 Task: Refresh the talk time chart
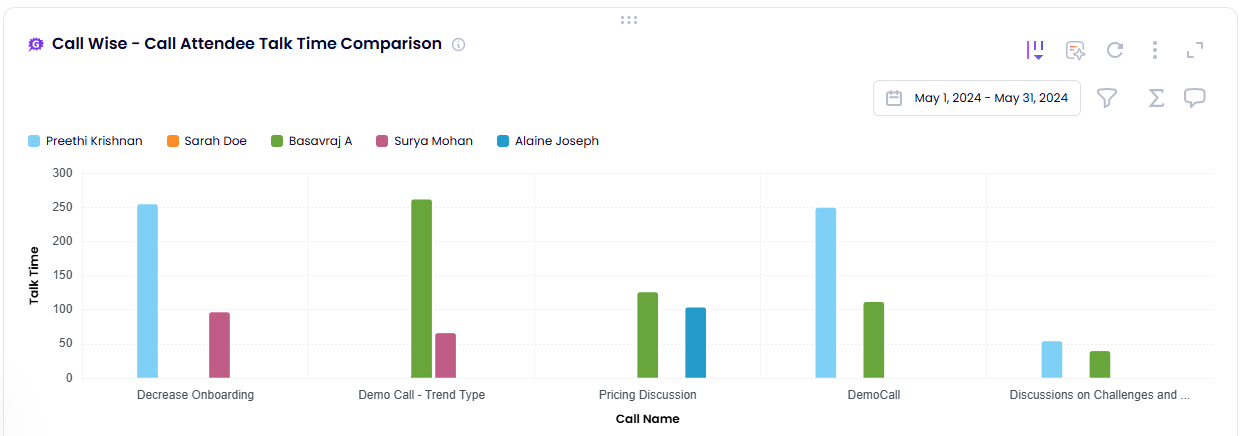(x=1115, y=50)
